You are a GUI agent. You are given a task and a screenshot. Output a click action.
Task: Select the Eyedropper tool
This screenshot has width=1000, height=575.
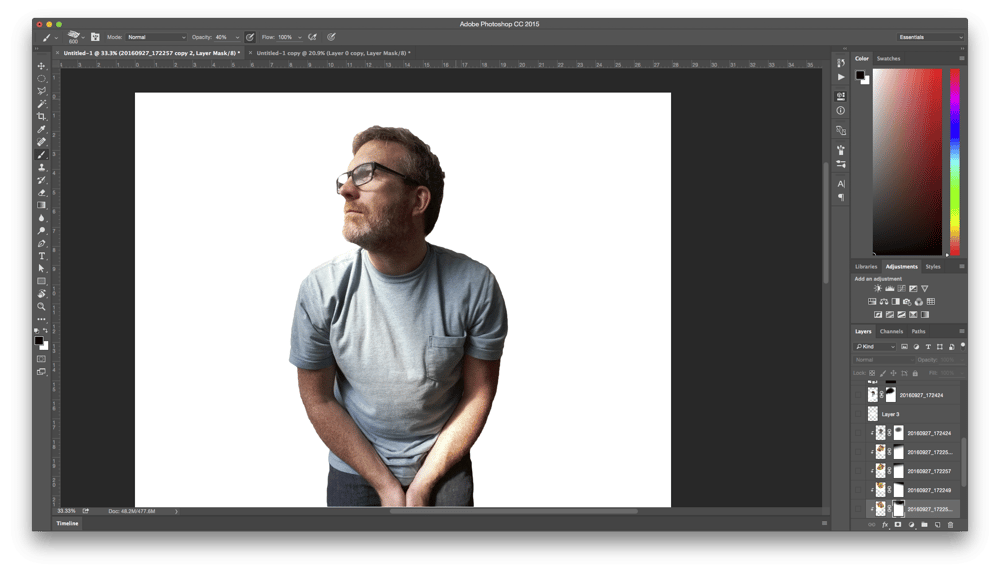41,129
